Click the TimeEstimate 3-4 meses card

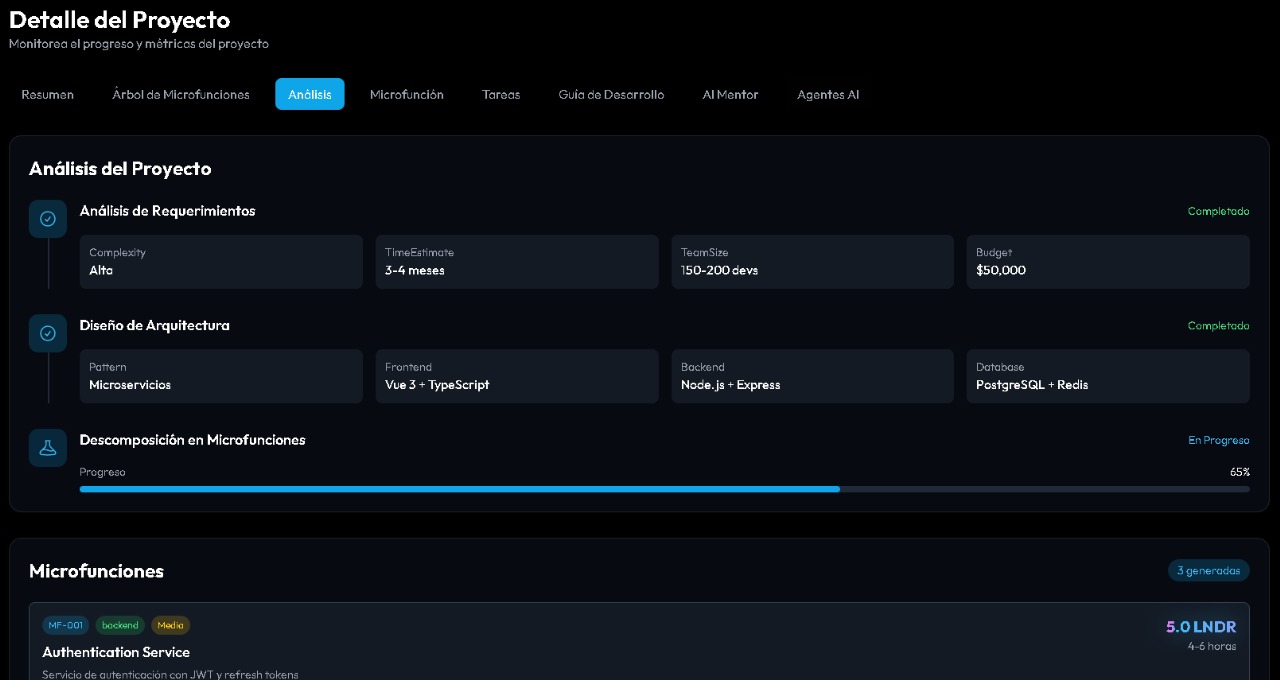click(x=517, y=262)
